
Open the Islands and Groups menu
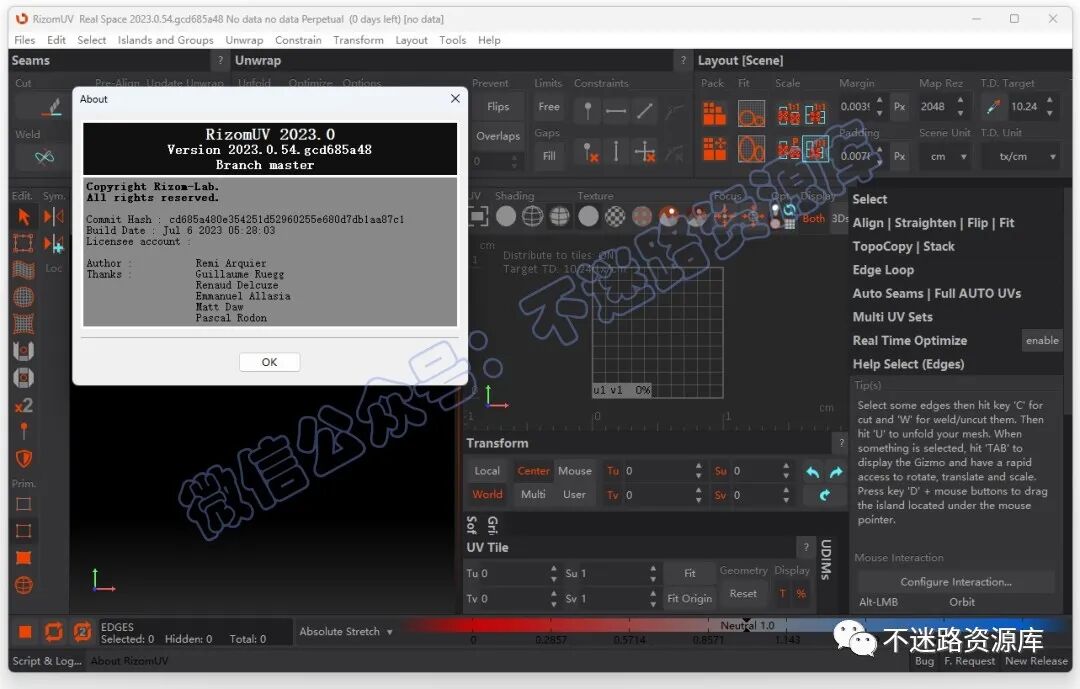coord(165,40)
